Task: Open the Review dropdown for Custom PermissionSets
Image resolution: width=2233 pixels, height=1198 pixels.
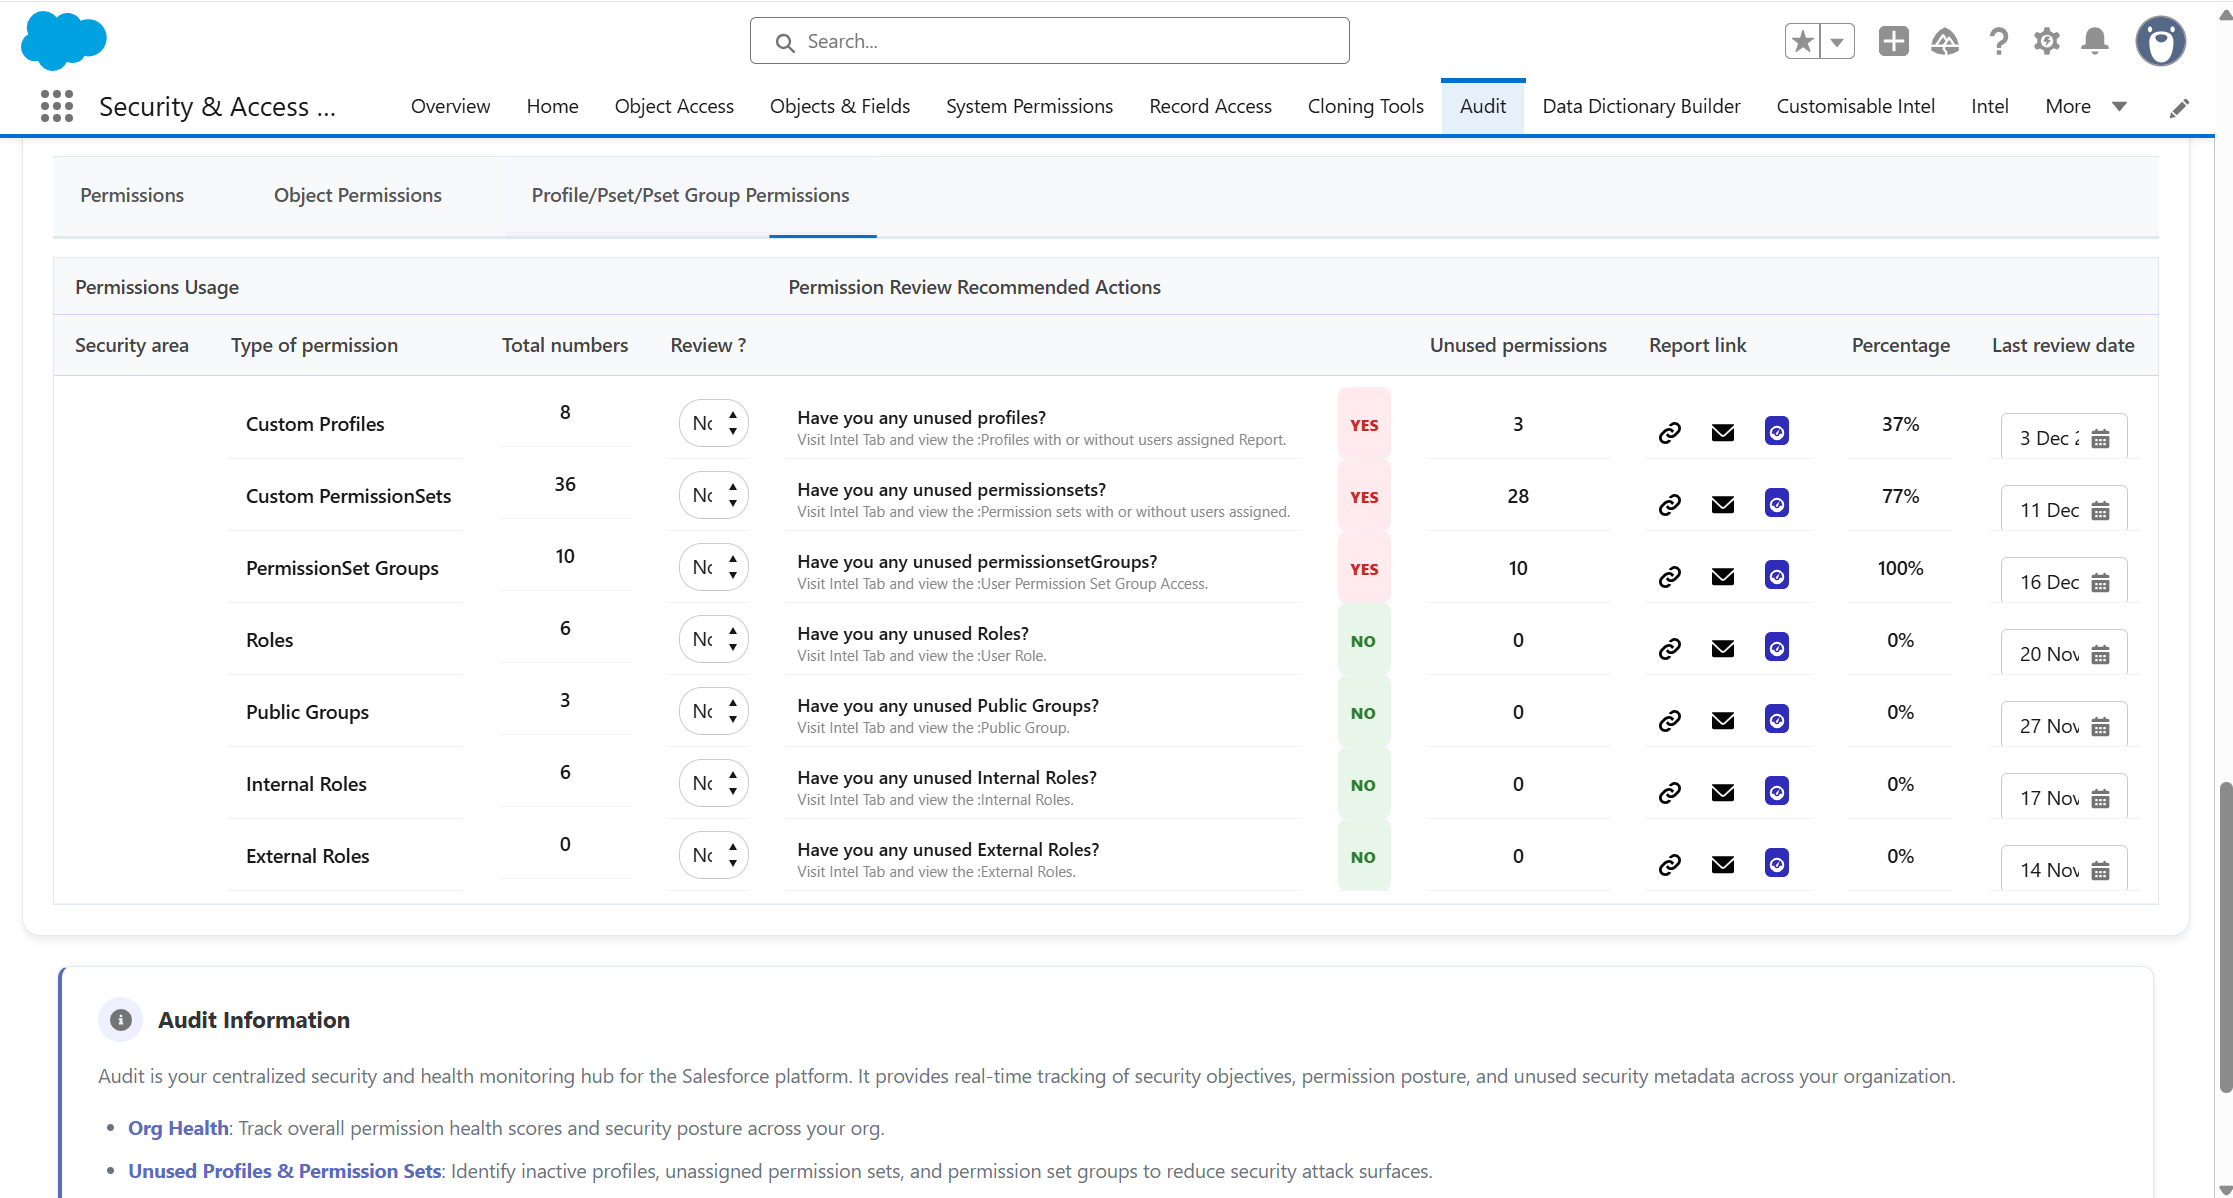Action: click(x=714, y=495)
